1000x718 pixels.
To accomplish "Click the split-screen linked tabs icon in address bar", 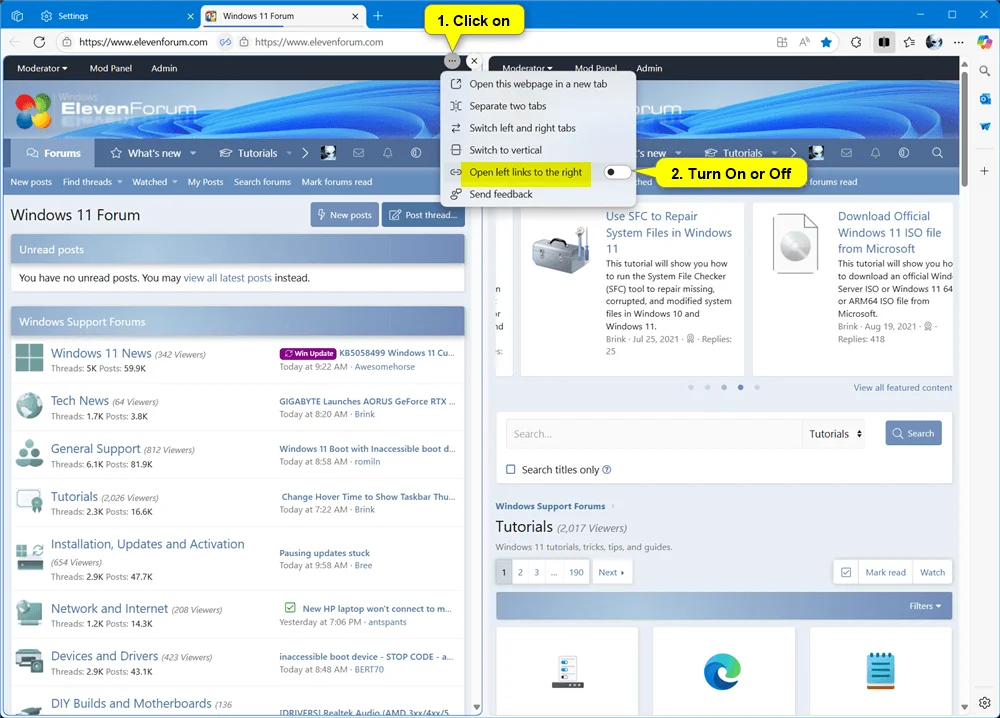I will 225,42.
